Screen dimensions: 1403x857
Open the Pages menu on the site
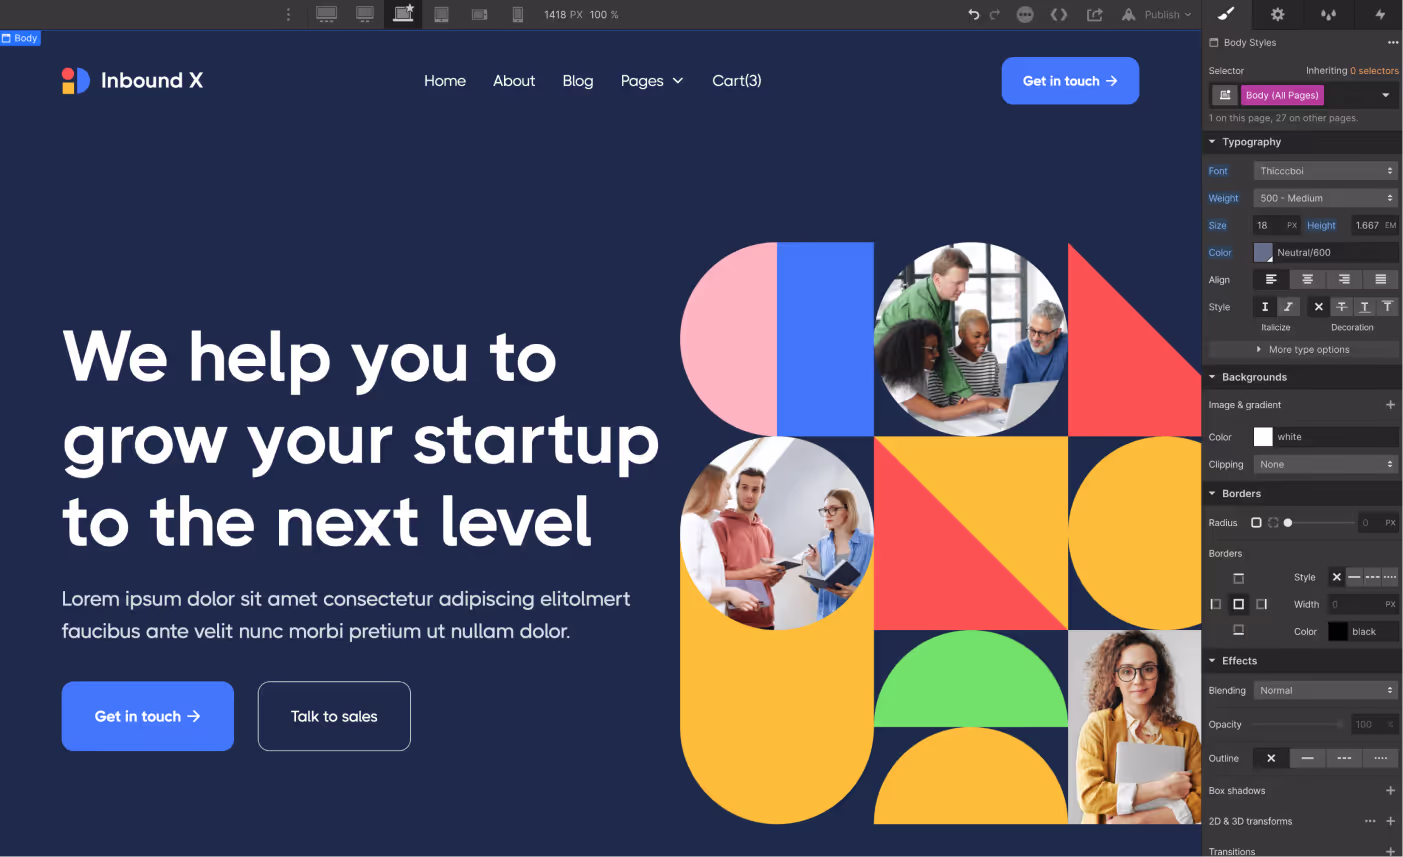652,81
